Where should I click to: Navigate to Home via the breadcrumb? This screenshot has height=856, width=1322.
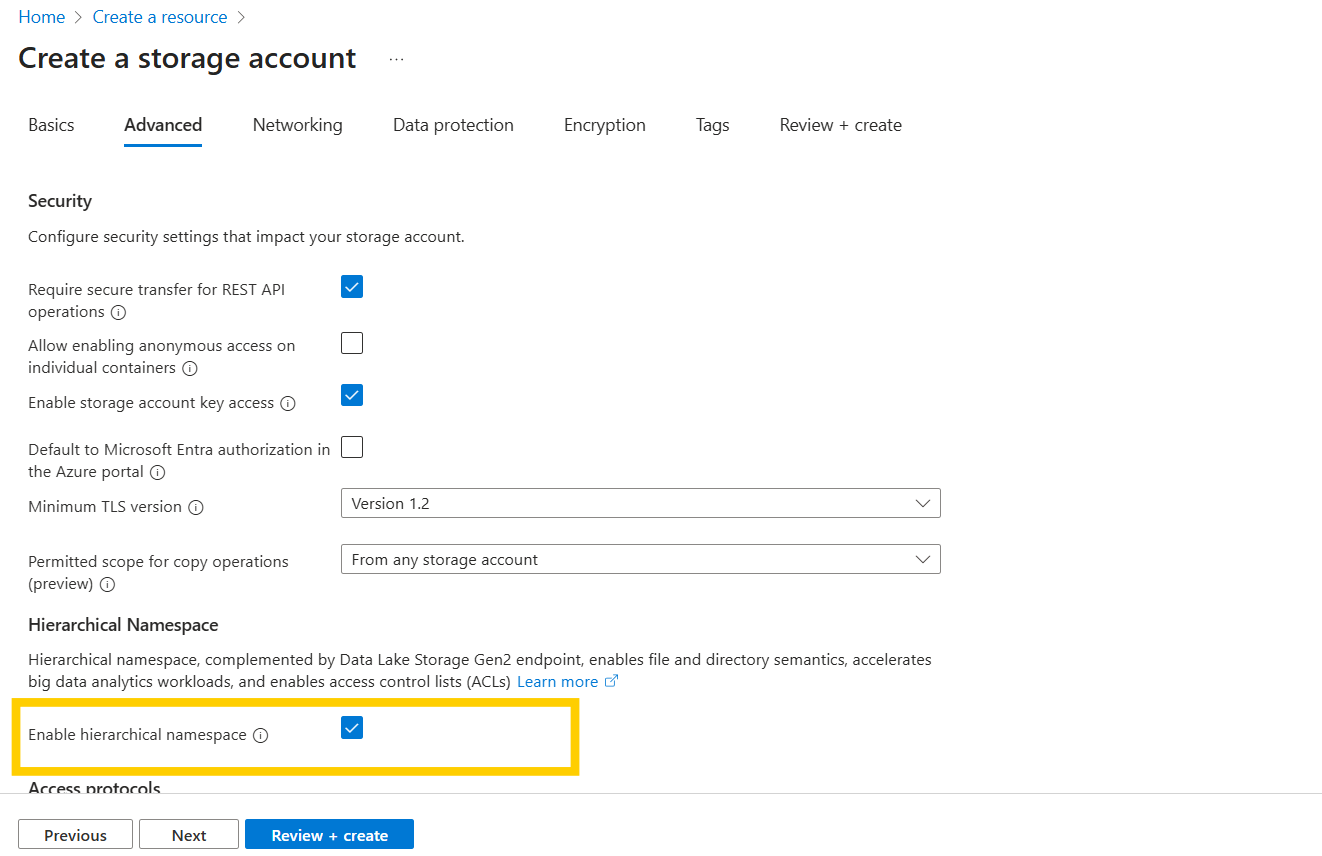click(41, 16)
